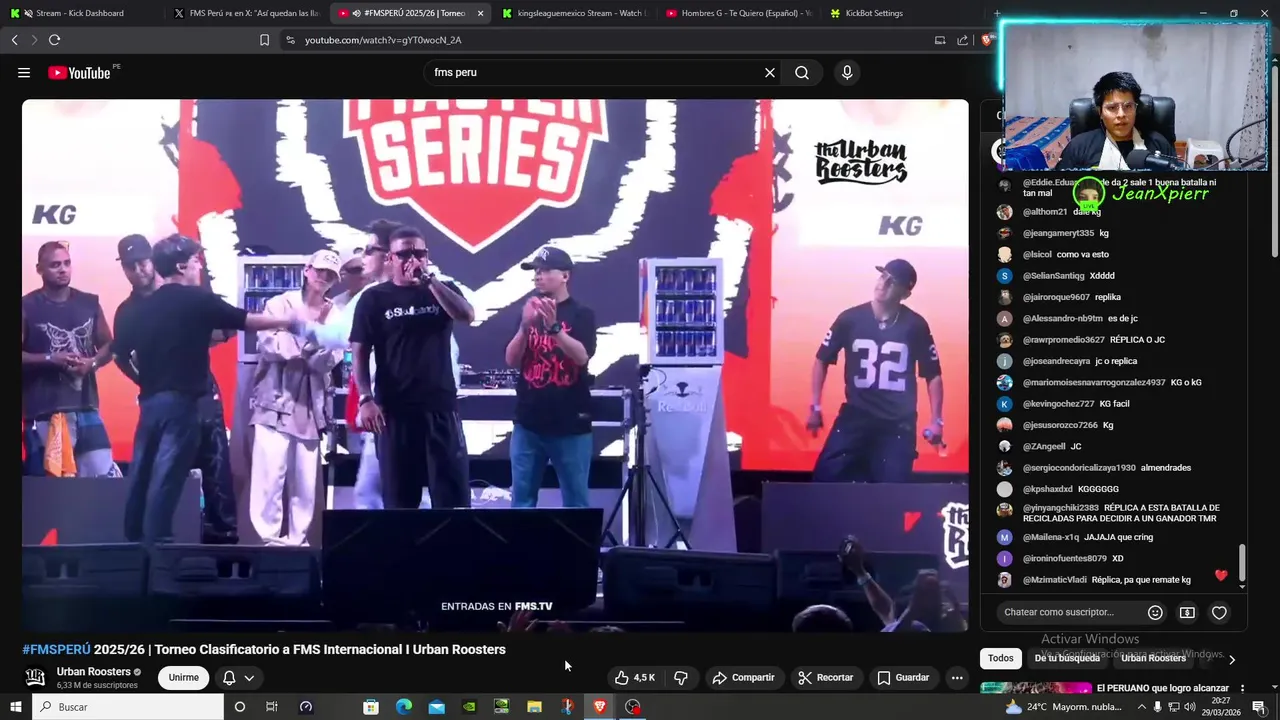Click the Recortar clip button

(x=826, y=678)
